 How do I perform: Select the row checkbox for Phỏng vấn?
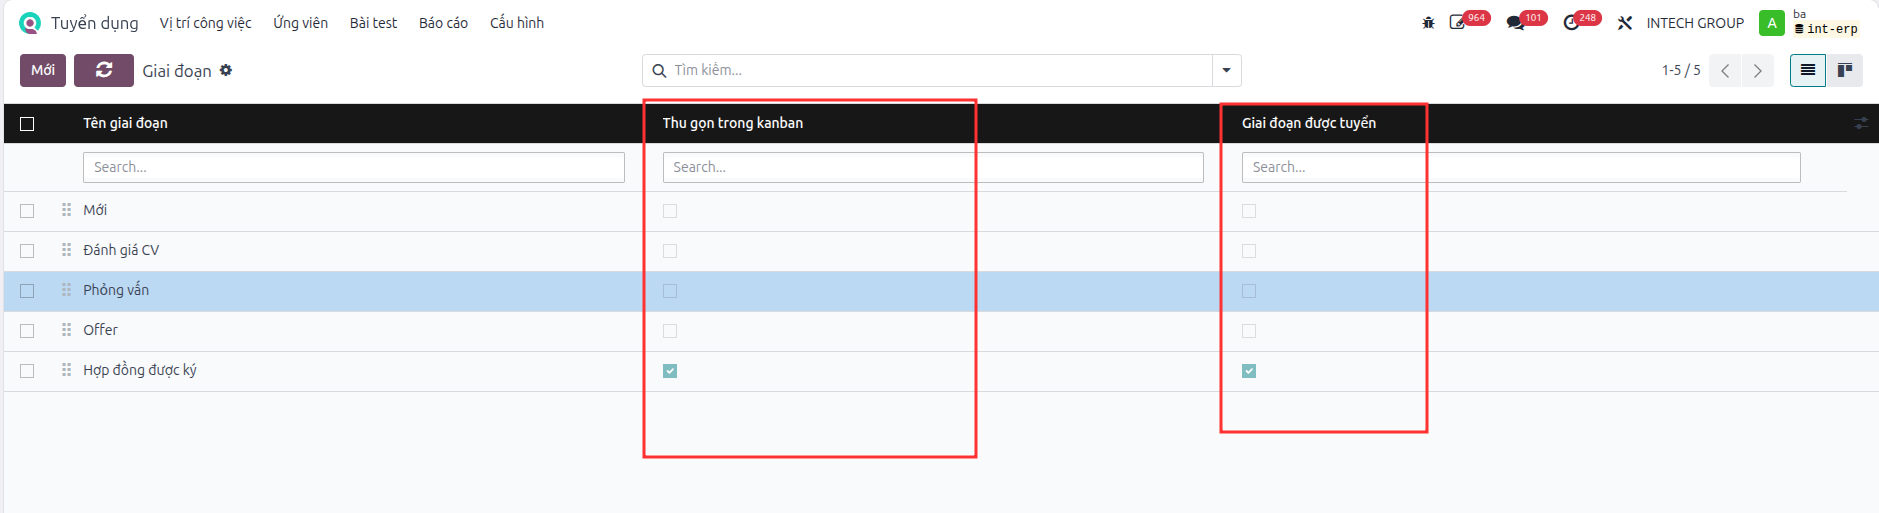[x=27, y=291]
